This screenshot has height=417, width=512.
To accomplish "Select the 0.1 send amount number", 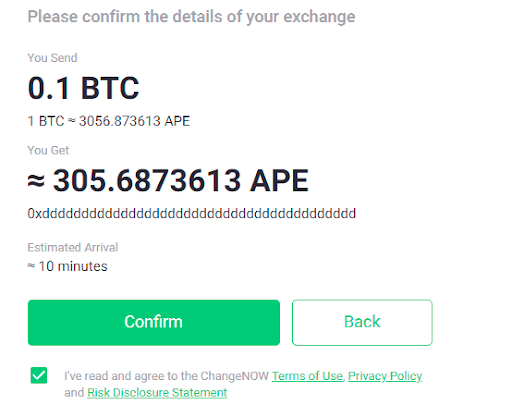I will click(49, 88).
